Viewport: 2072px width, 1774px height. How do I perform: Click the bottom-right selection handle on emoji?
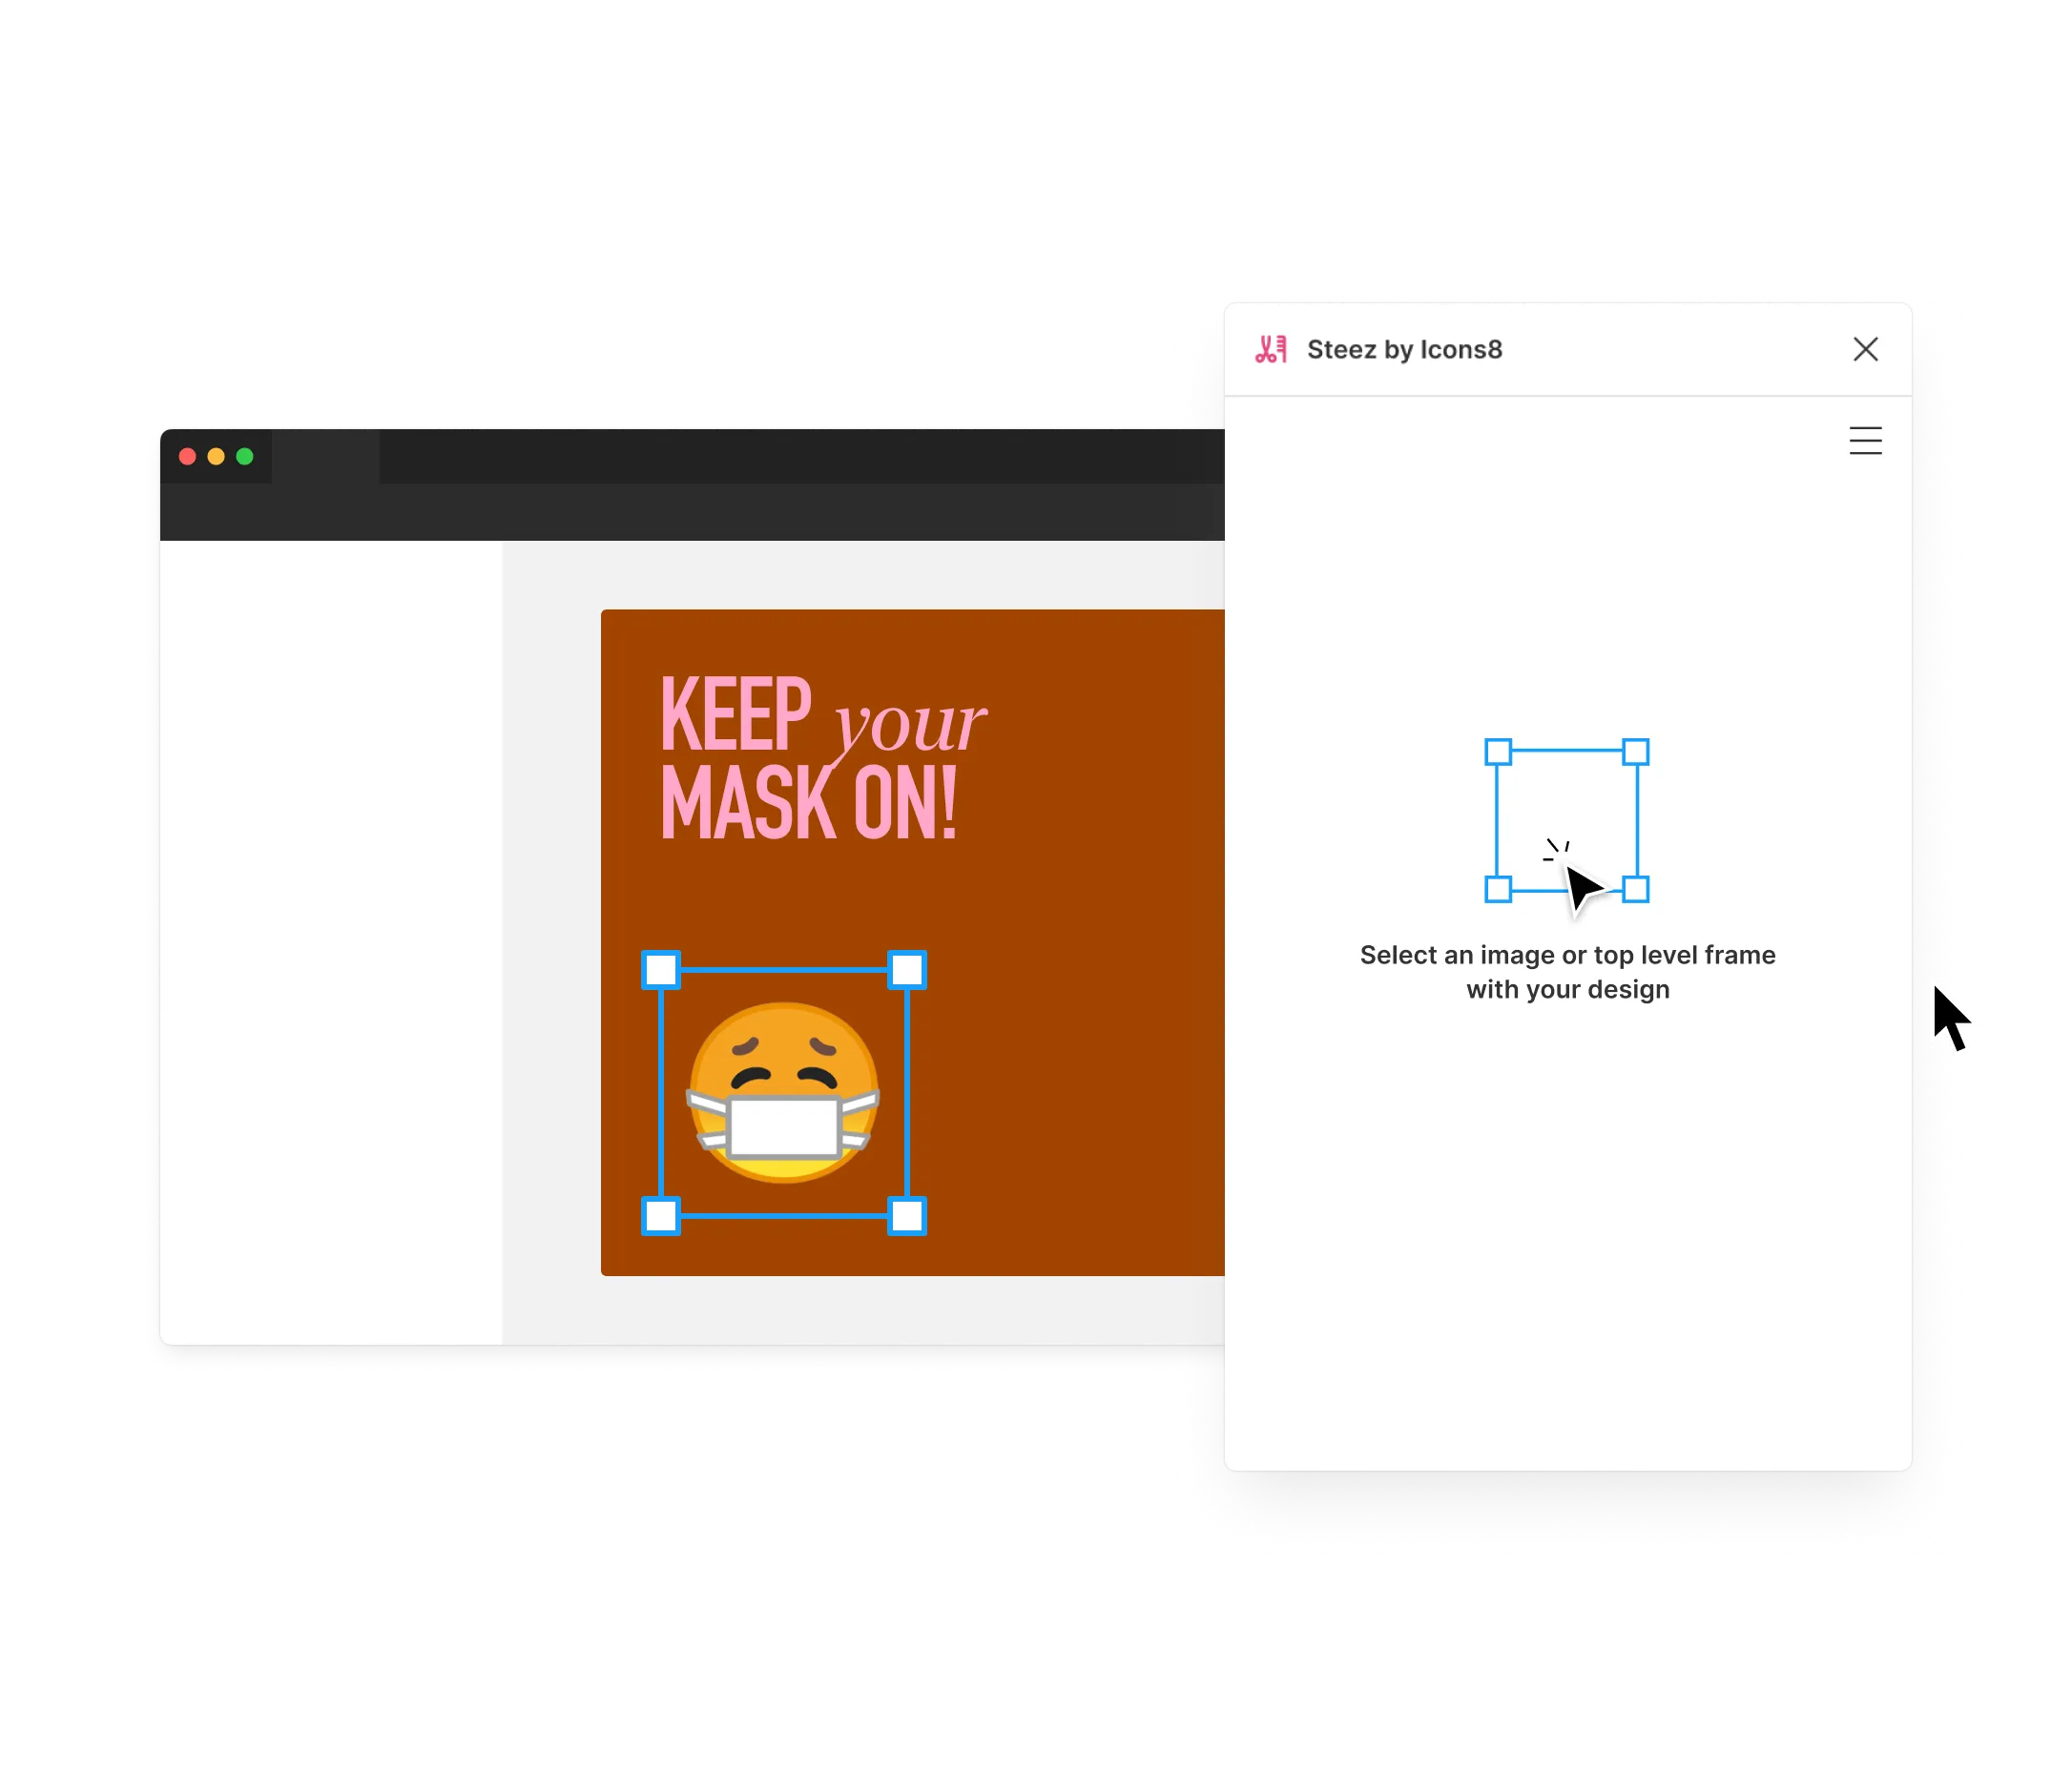pos(907,1216)
